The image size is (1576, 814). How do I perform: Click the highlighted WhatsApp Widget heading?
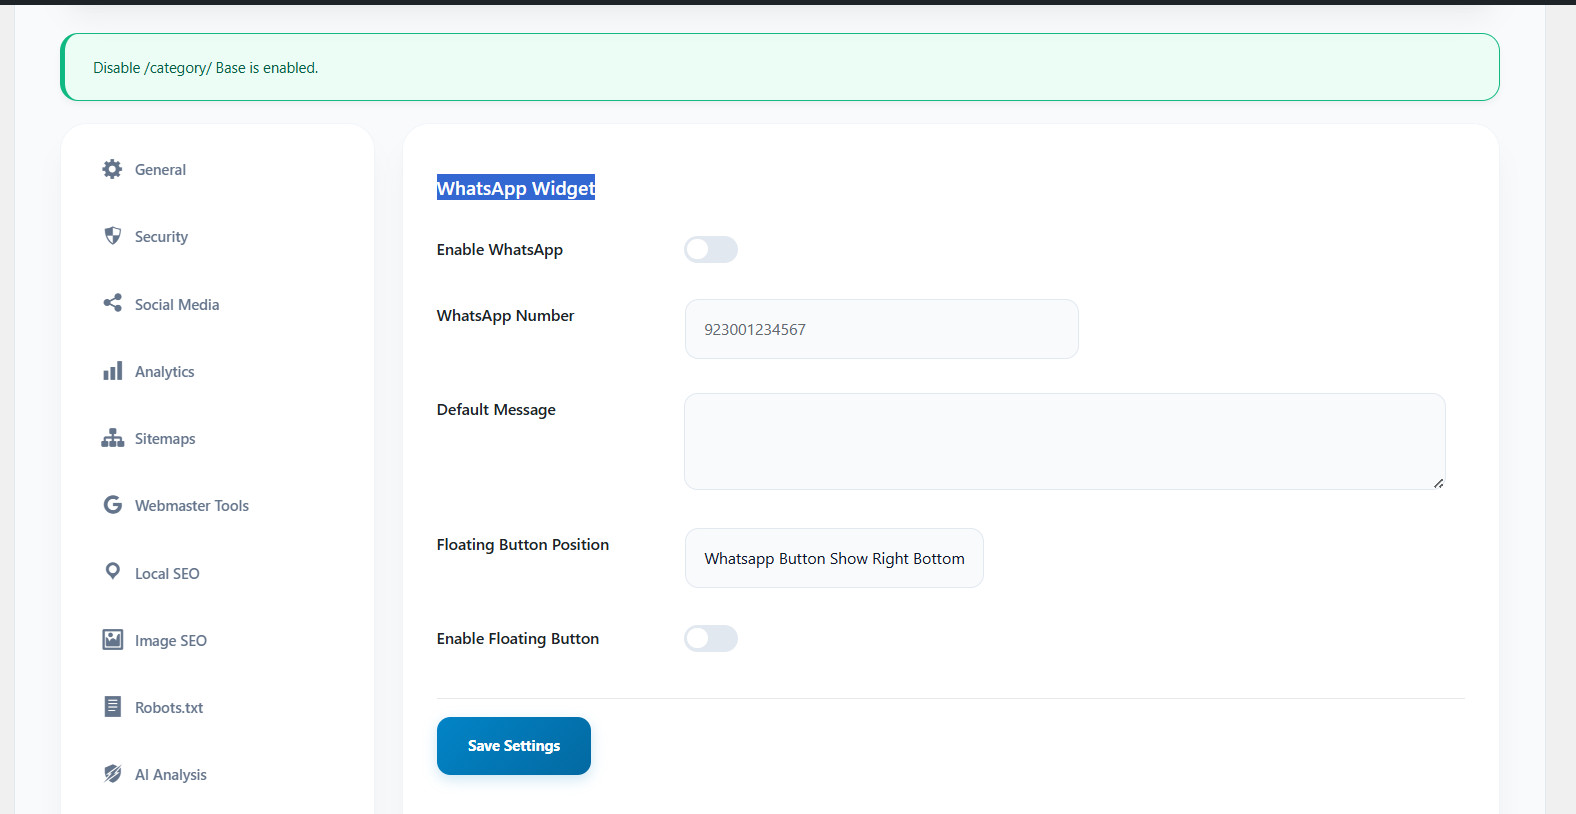click(x=516, y=188)
